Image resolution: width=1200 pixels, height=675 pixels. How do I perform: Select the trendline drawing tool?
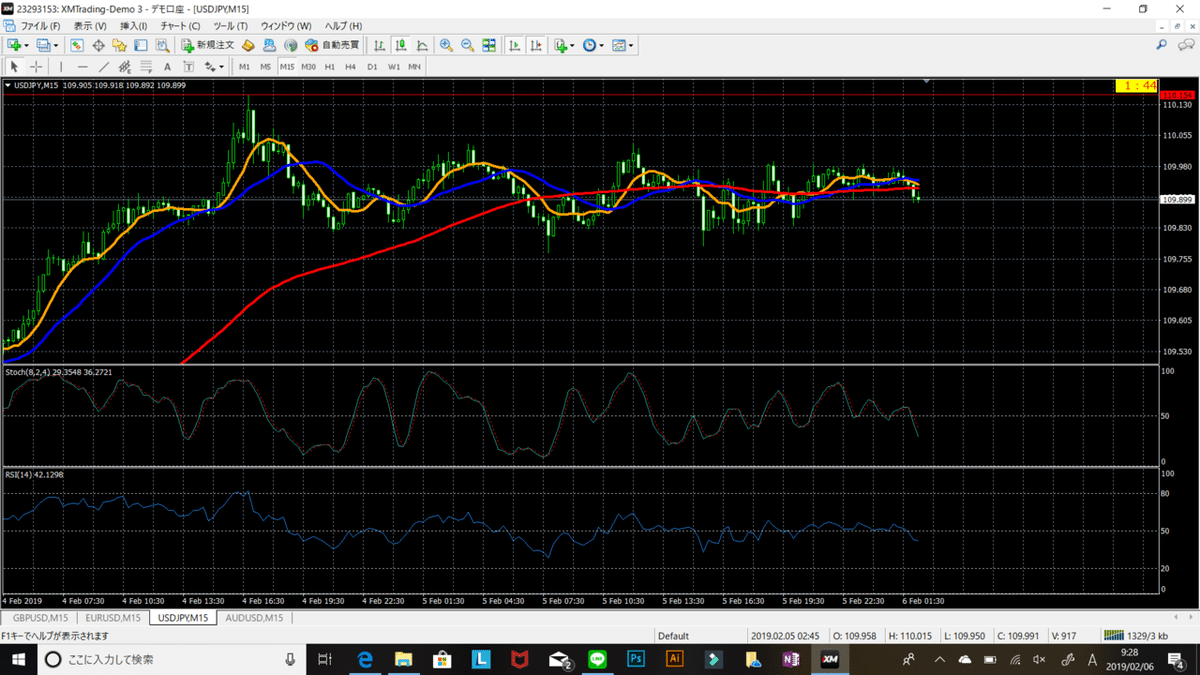104,66
